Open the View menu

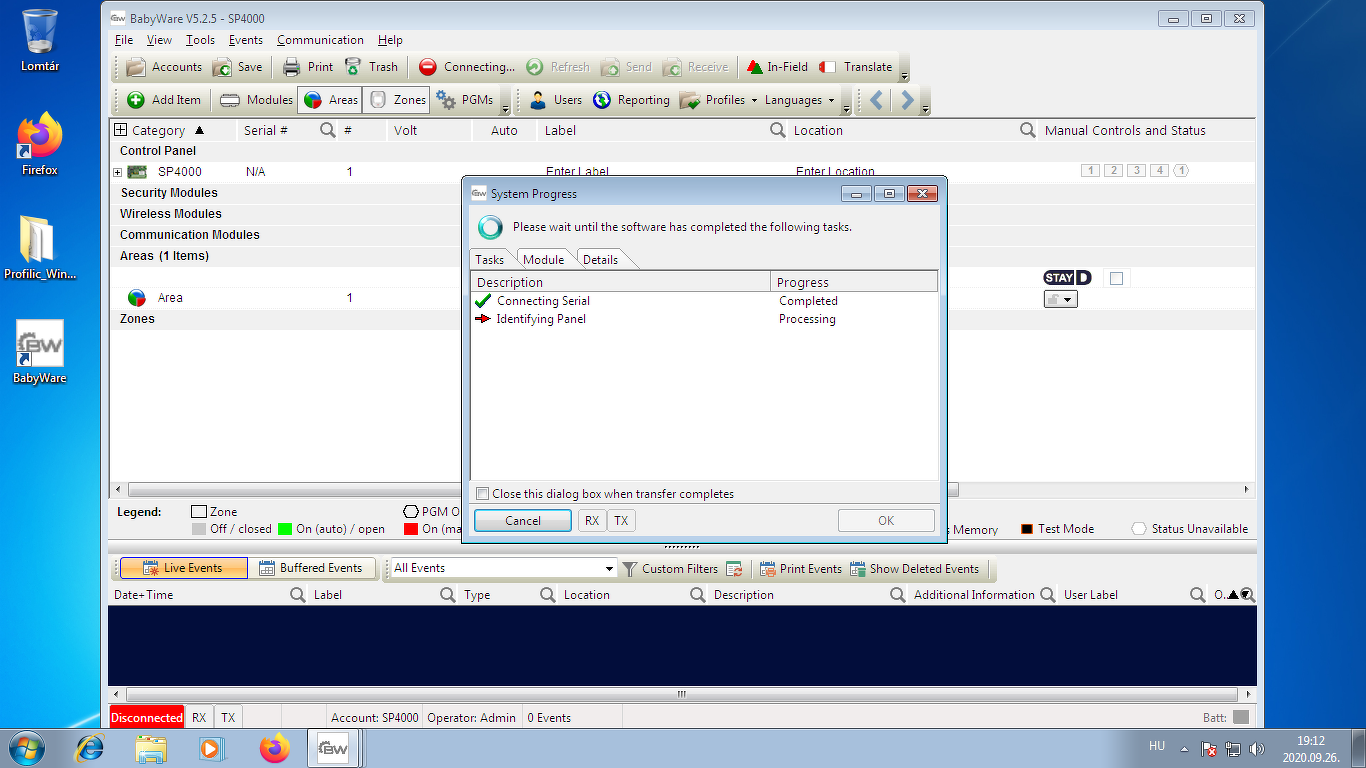[x=159, y=40]
